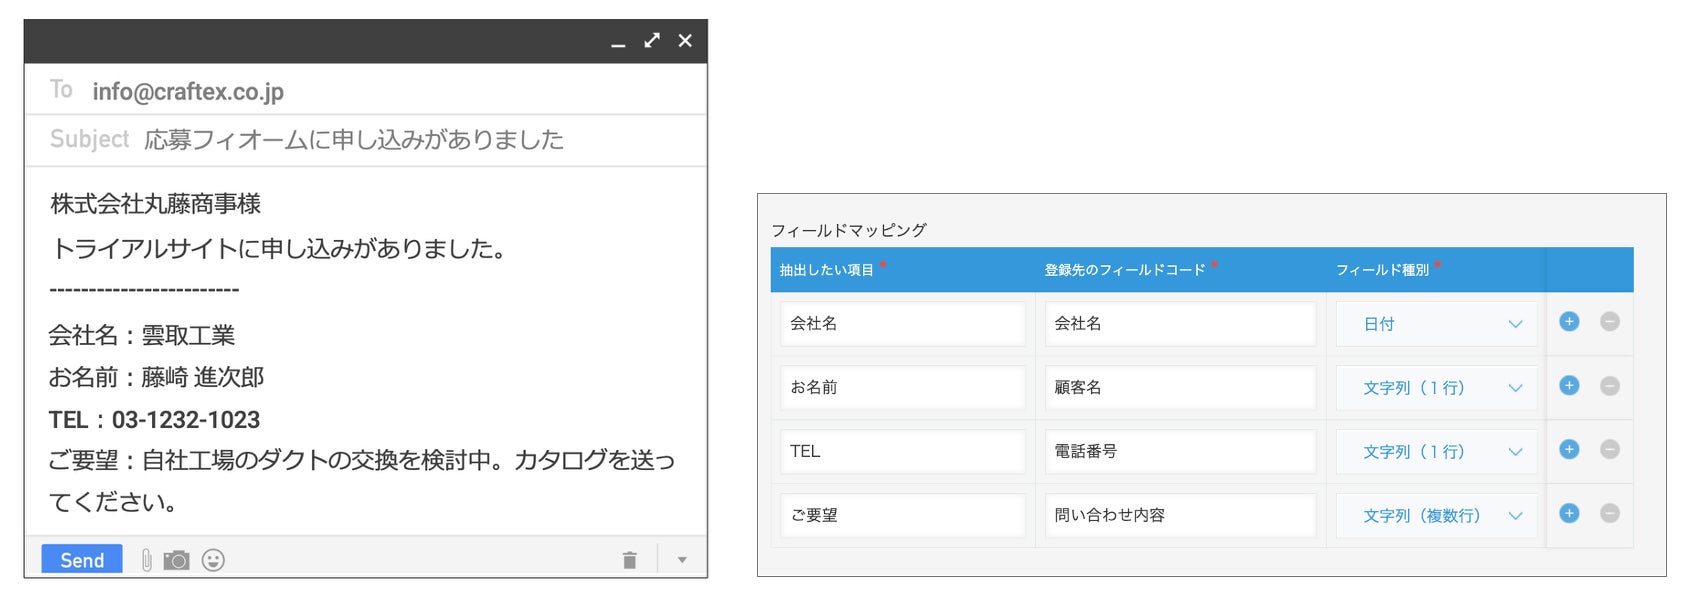Add a row after ご要望 mapping row
1692x592 pixels.
coord(1569,514)
